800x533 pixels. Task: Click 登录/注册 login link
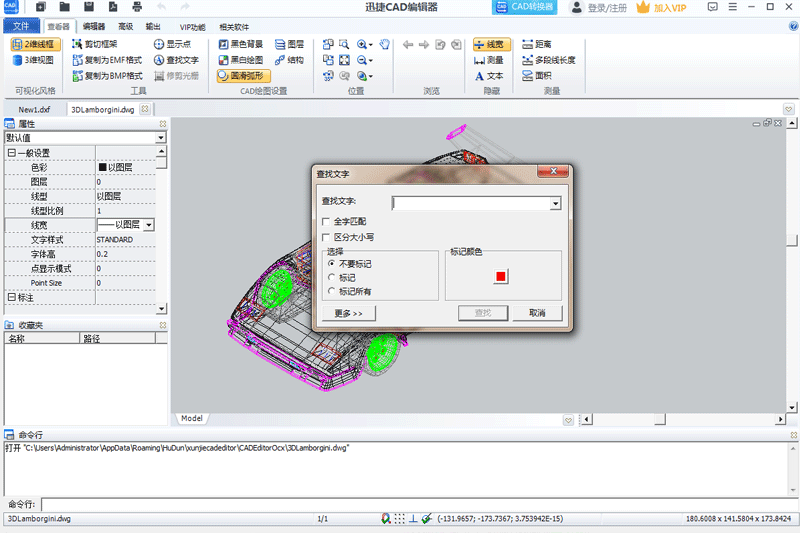click(x=598, y=8)
